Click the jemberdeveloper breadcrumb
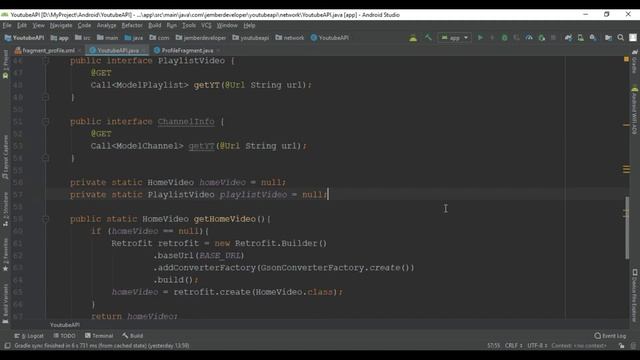The height and width of the screenshot is (360, 640). pyautogui.click(x=201, y=38)
